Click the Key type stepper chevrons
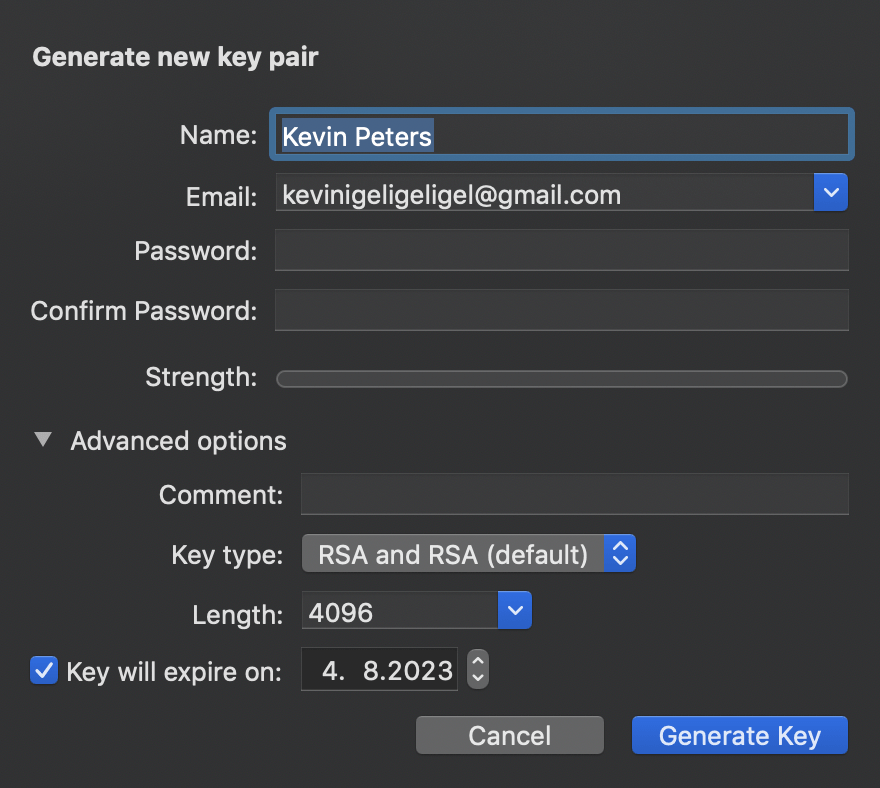Screen dimensions: 880x788 point(621,552)
